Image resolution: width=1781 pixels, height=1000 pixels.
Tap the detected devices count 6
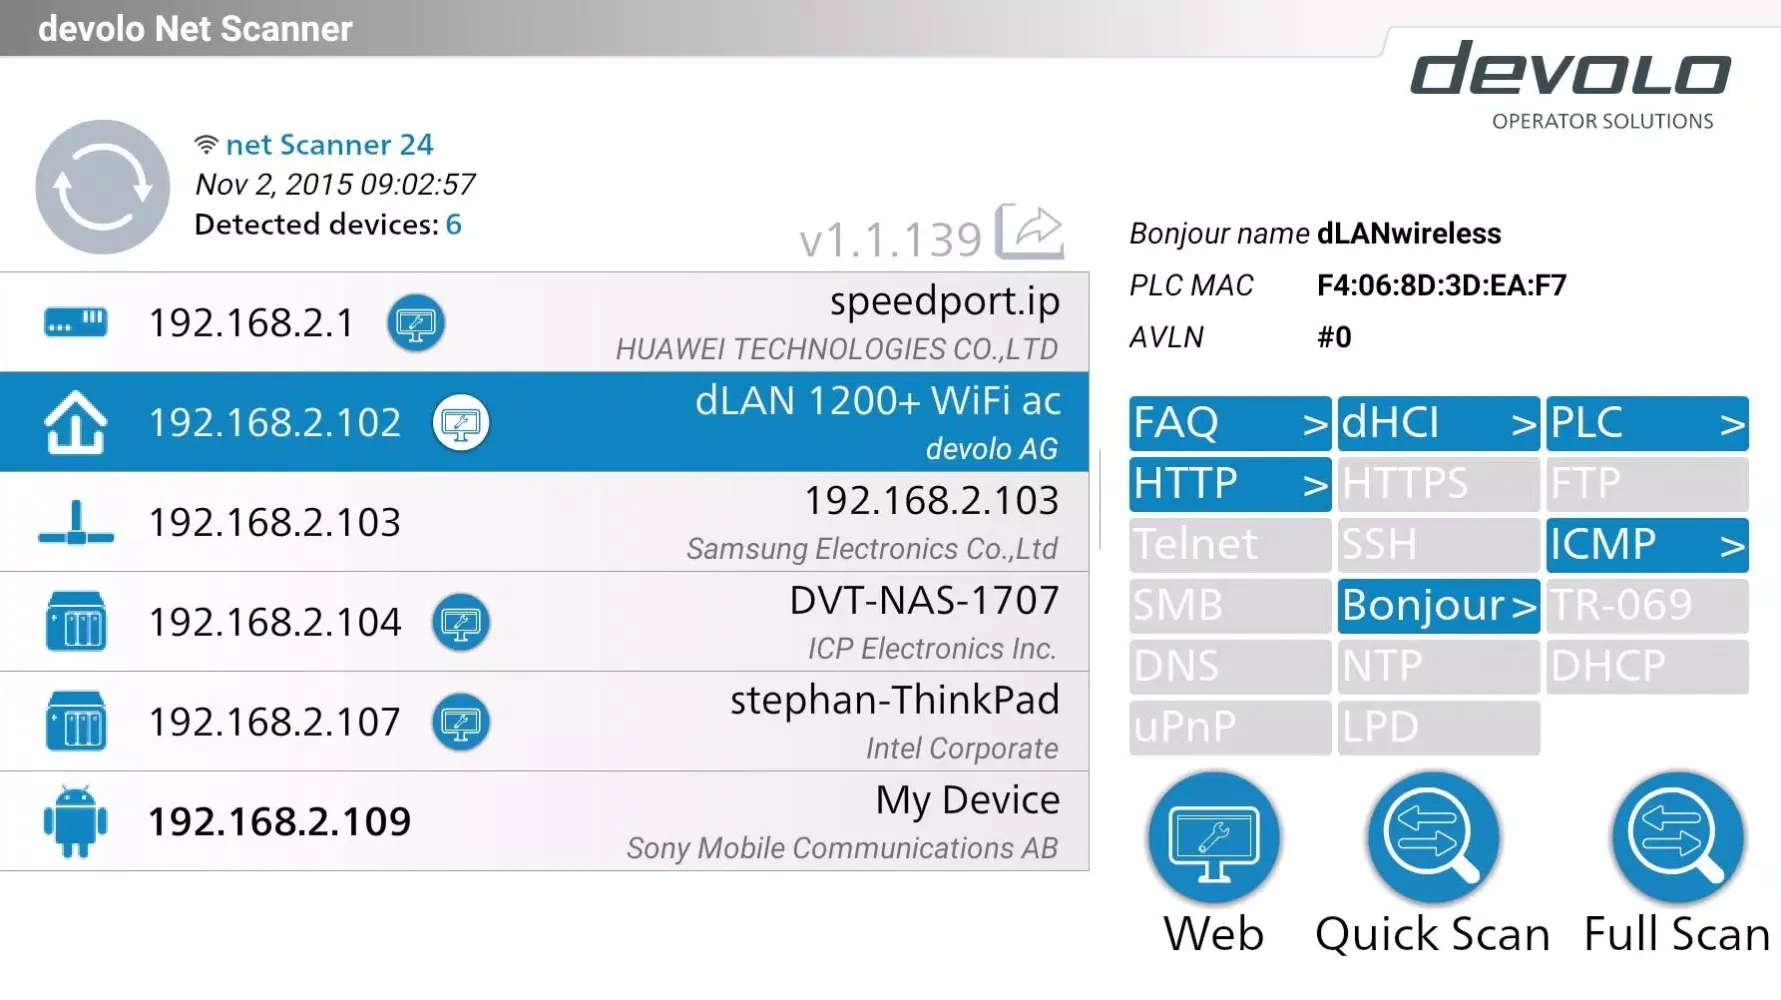coord(453,224)
